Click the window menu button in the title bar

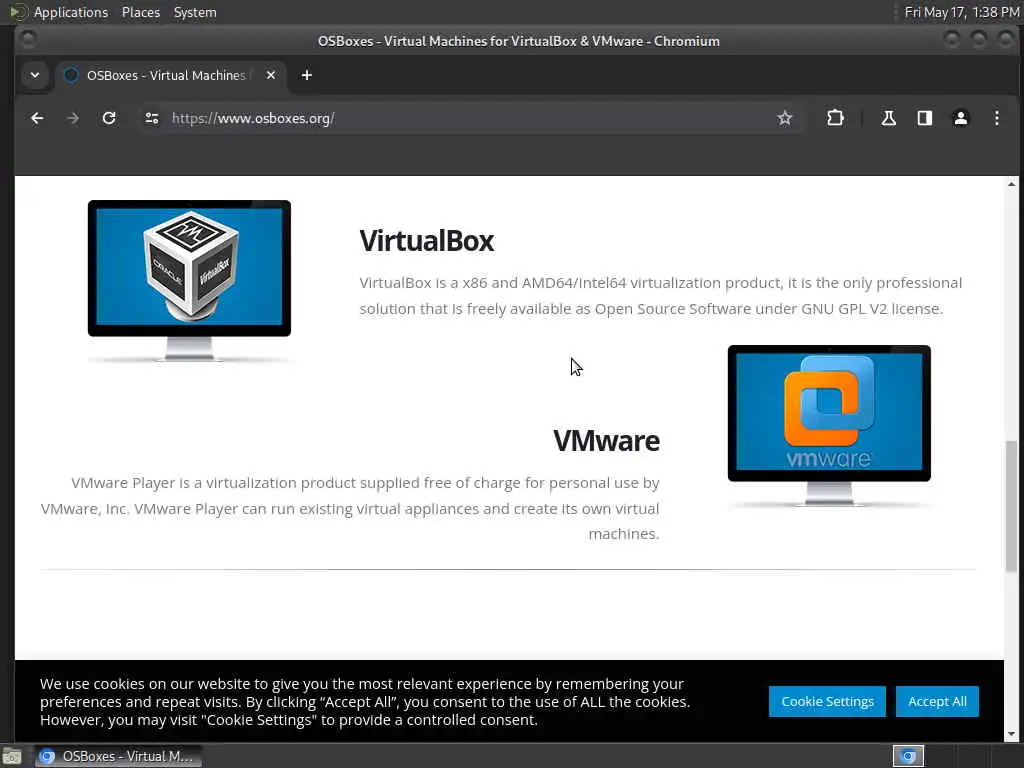click(x=27, y=40)
